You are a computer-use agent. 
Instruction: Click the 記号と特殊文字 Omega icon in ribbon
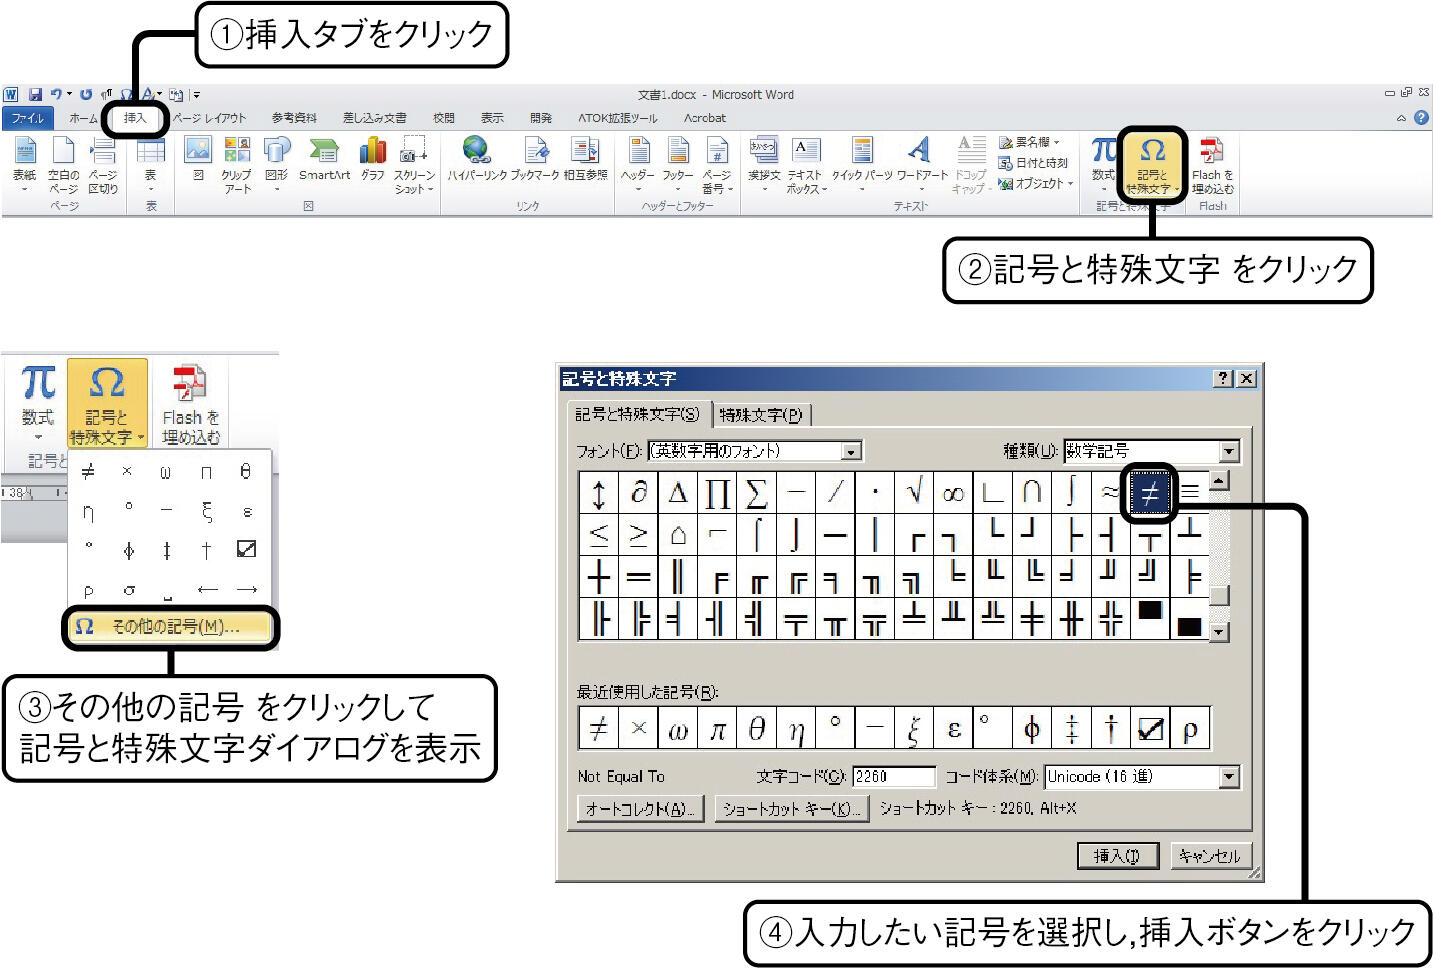tap(1152, 152)
